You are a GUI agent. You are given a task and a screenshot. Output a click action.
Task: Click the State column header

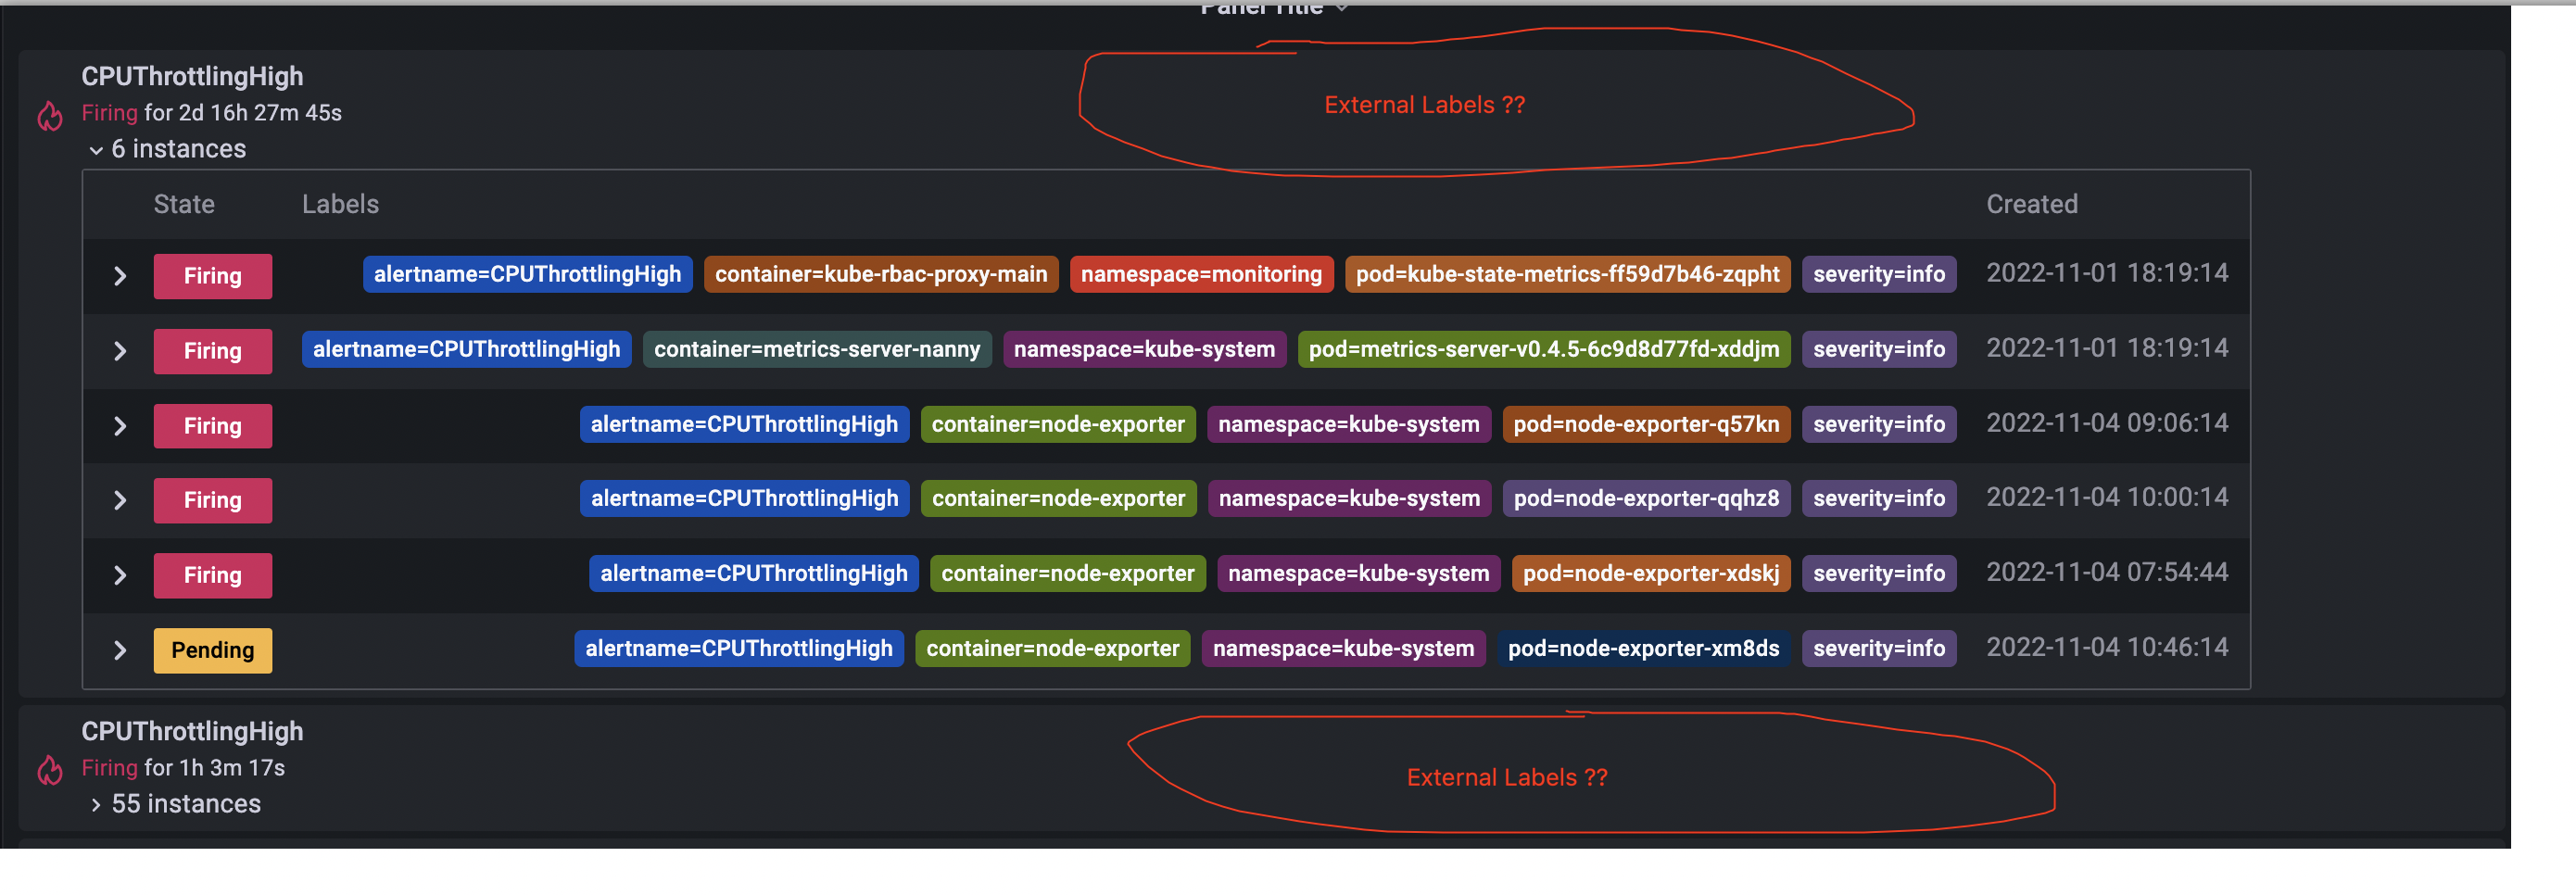pos(184,204)
